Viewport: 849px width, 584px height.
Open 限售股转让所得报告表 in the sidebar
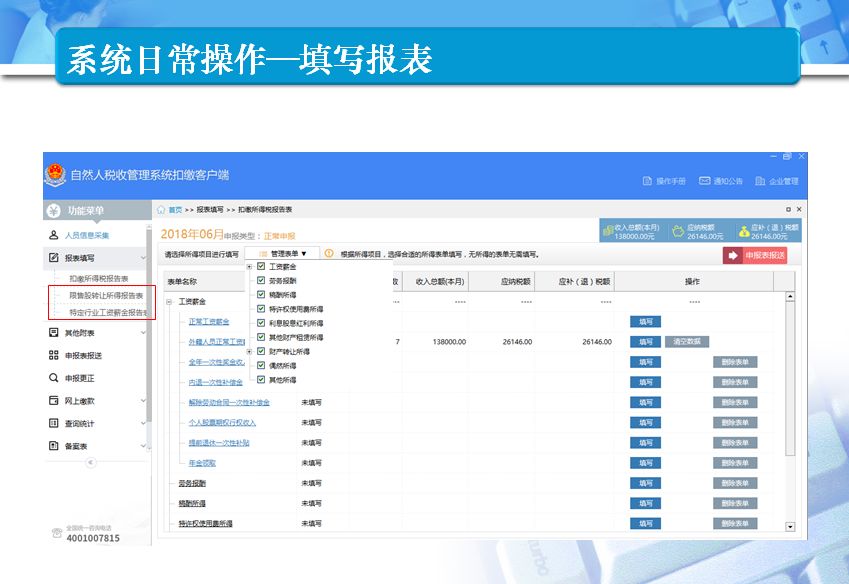coord(106,296)
